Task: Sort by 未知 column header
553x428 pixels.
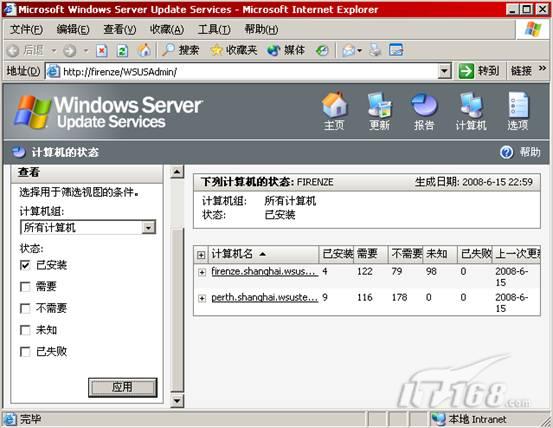Action: pyautogui.click(x=440, y=254)
